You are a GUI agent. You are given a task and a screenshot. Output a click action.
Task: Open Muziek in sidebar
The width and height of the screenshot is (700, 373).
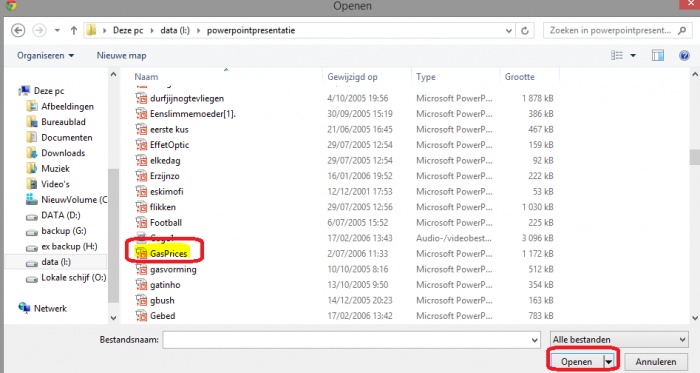click(x=55, y=169)
